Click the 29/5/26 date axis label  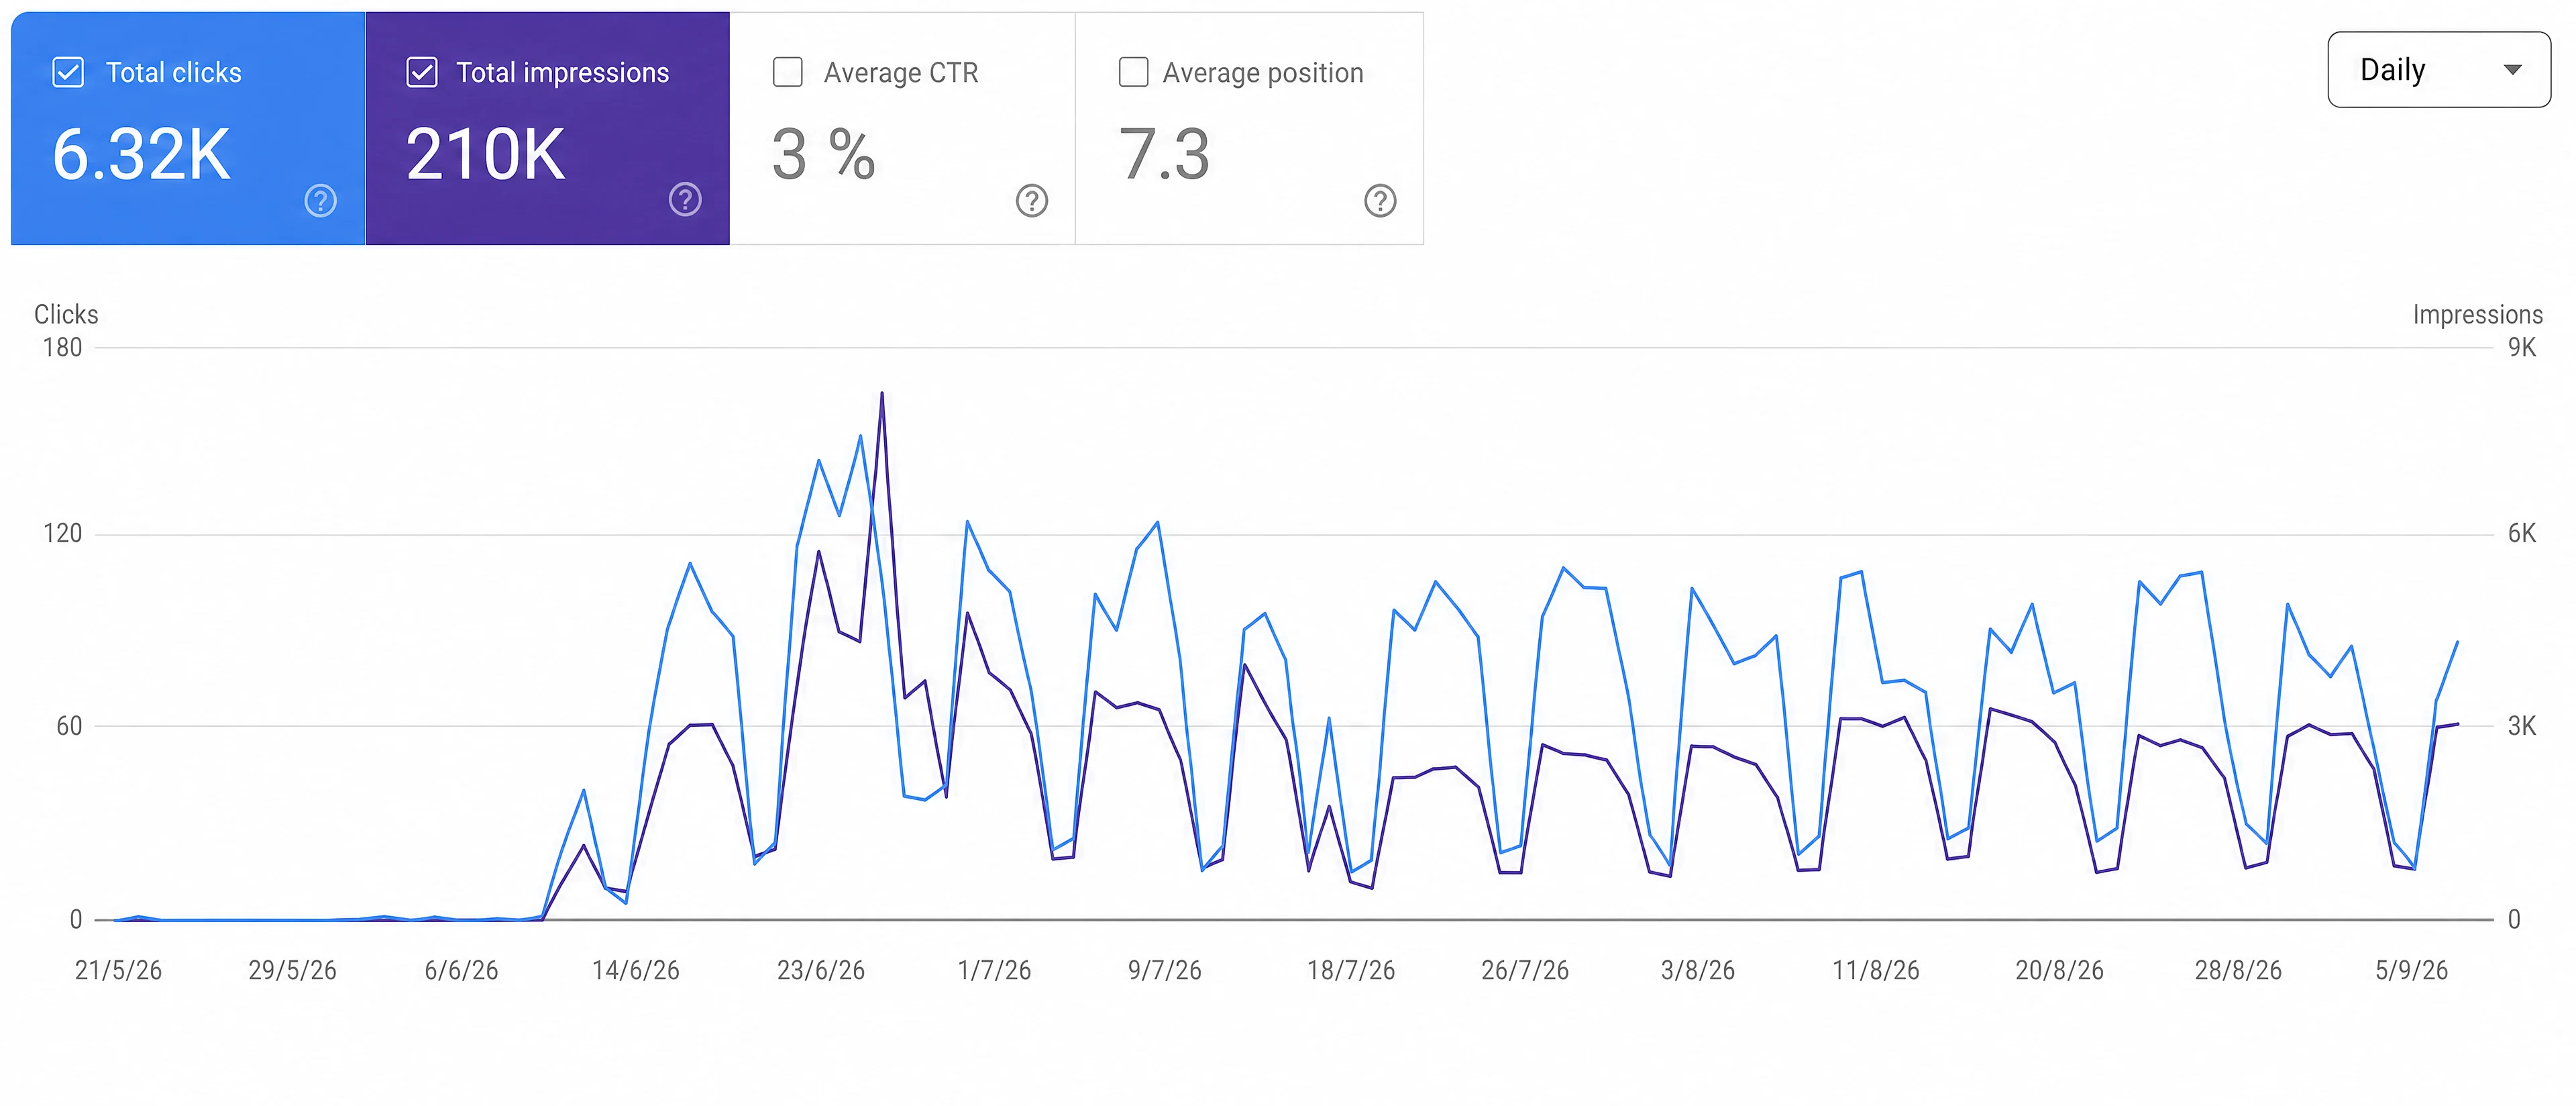292,970
